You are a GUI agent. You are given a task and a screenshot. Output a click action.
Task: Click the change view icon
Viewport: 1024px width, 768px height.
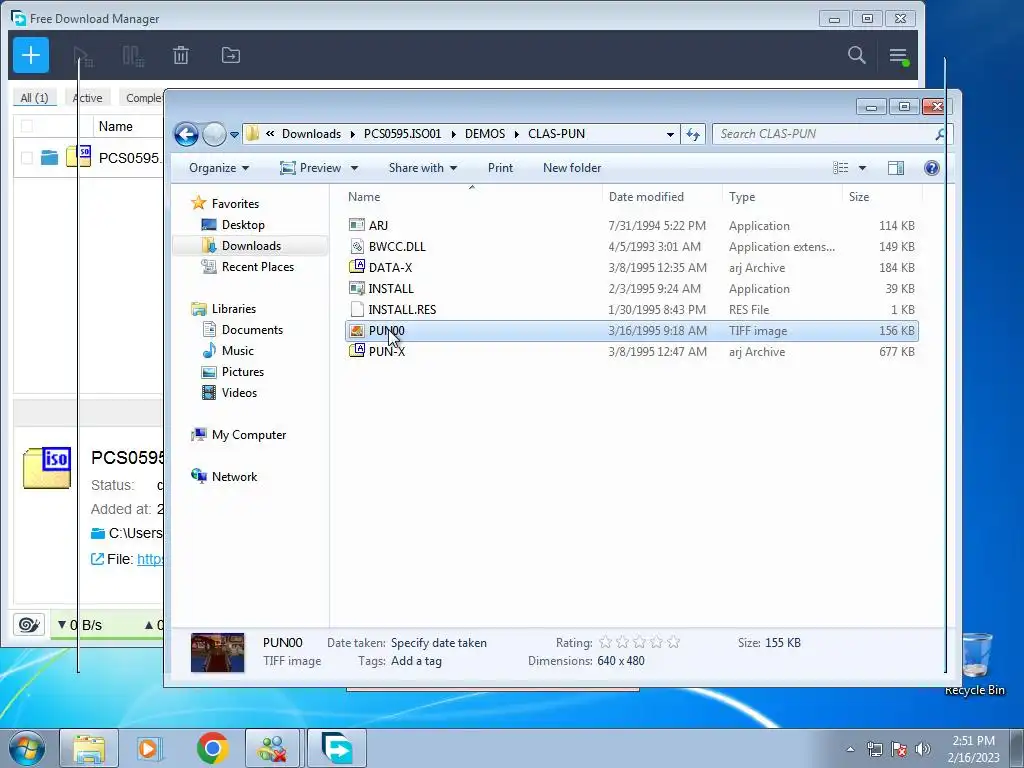click(840, 168)
